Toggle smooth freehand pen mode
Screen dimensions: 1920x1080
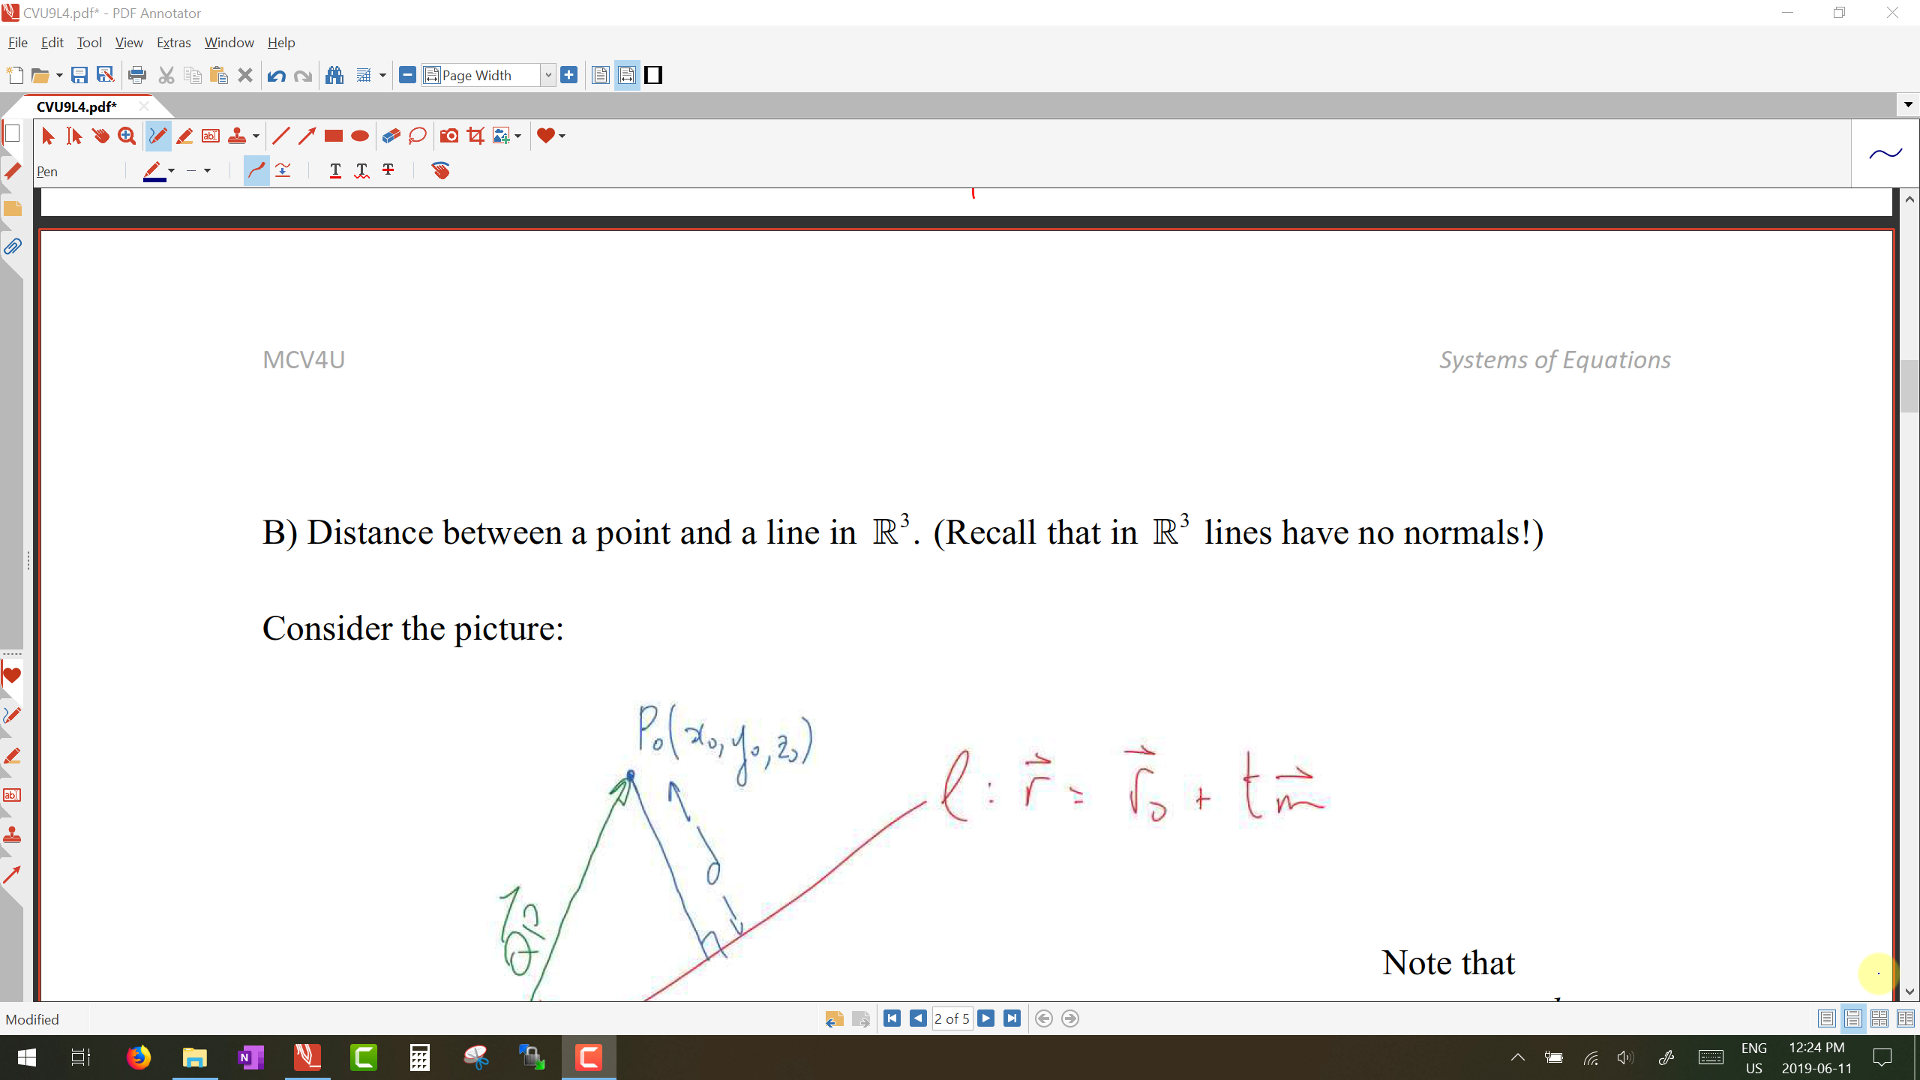click(x=257, y=171)
